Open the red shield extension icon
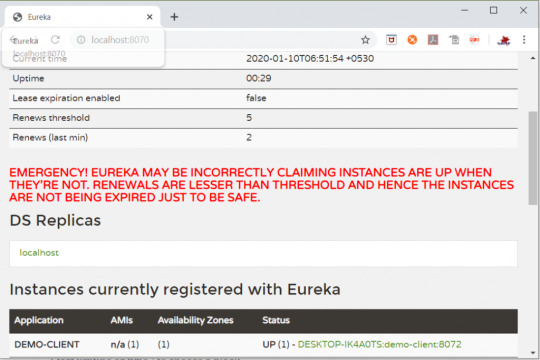Viewport: 540px width, 360px height. pyautogui.click(x=391, y=40)
